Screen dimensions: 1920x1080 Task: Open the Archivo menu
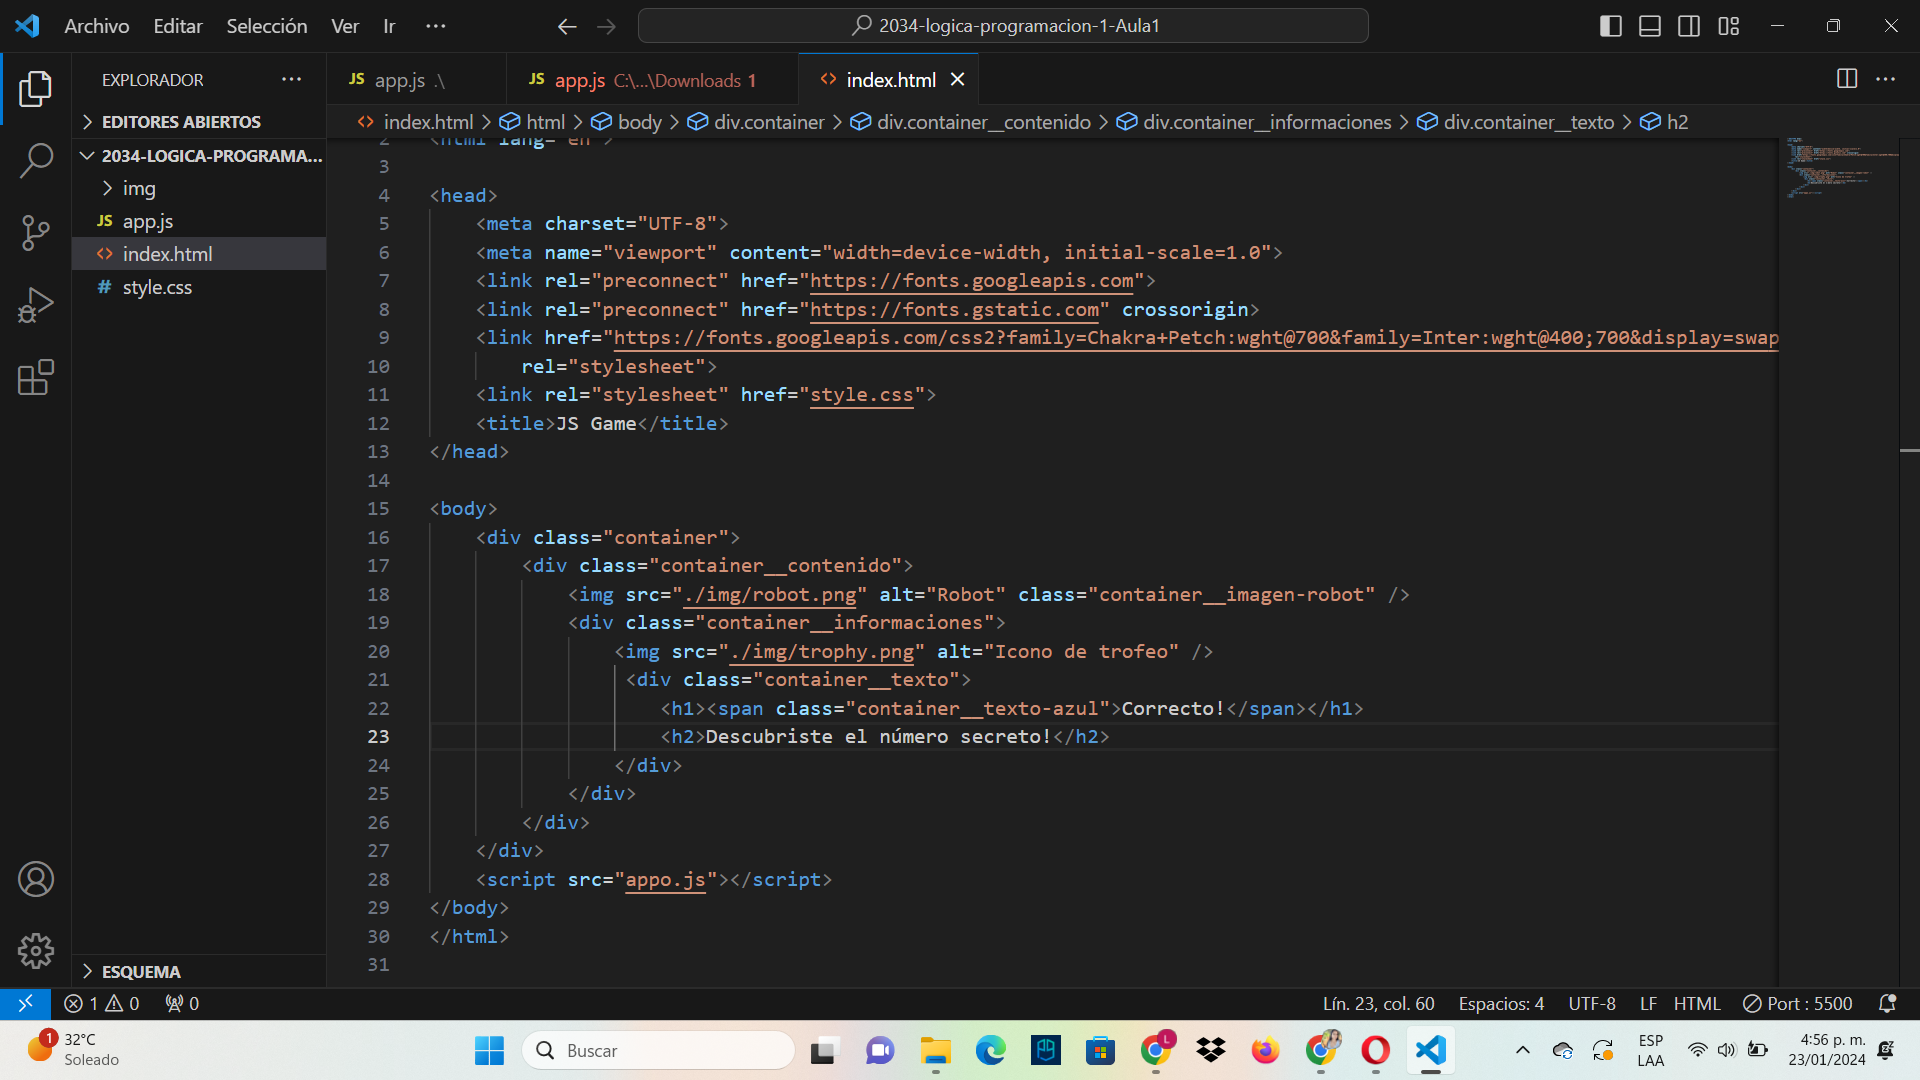[x=97, y=26]
